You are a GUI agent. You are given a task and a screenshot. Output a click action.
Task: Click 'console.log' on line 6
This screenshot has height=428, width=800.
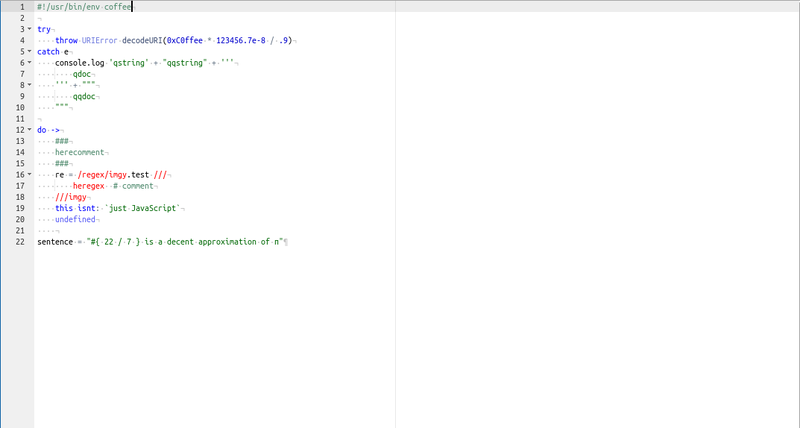tap(80, 63)
